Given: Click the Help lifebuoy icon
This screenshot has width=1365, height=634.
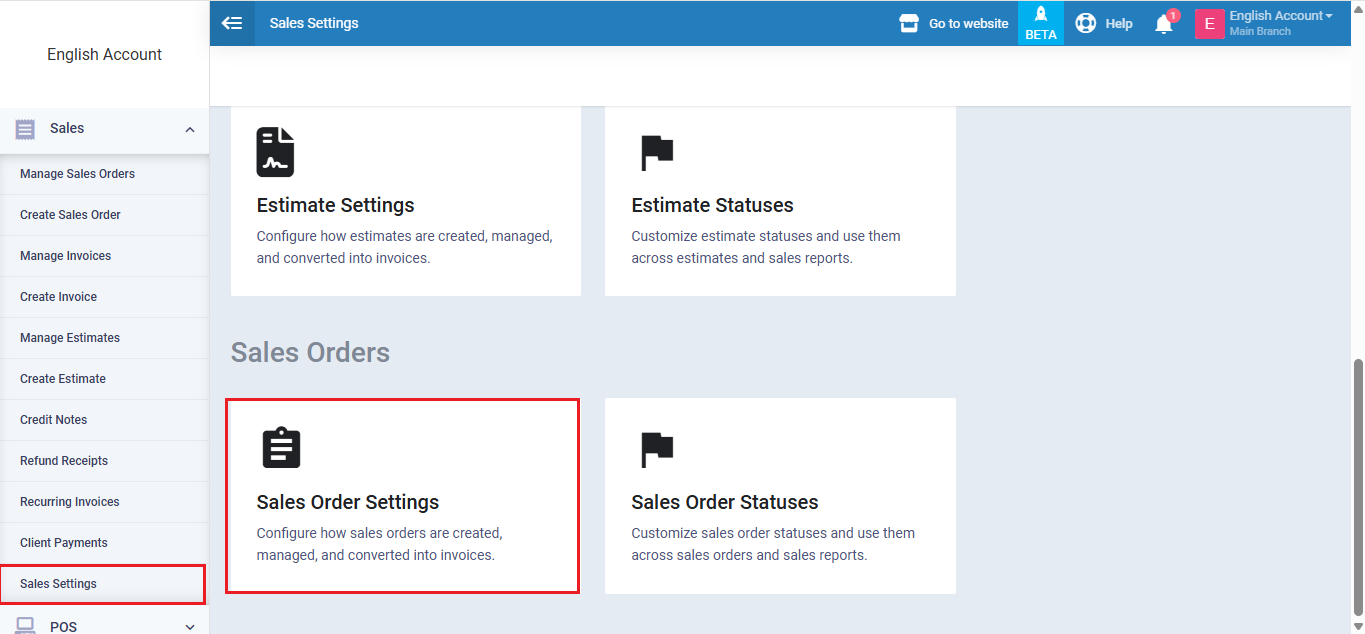Looking at the screenshot, I should tap(1085, 23).
